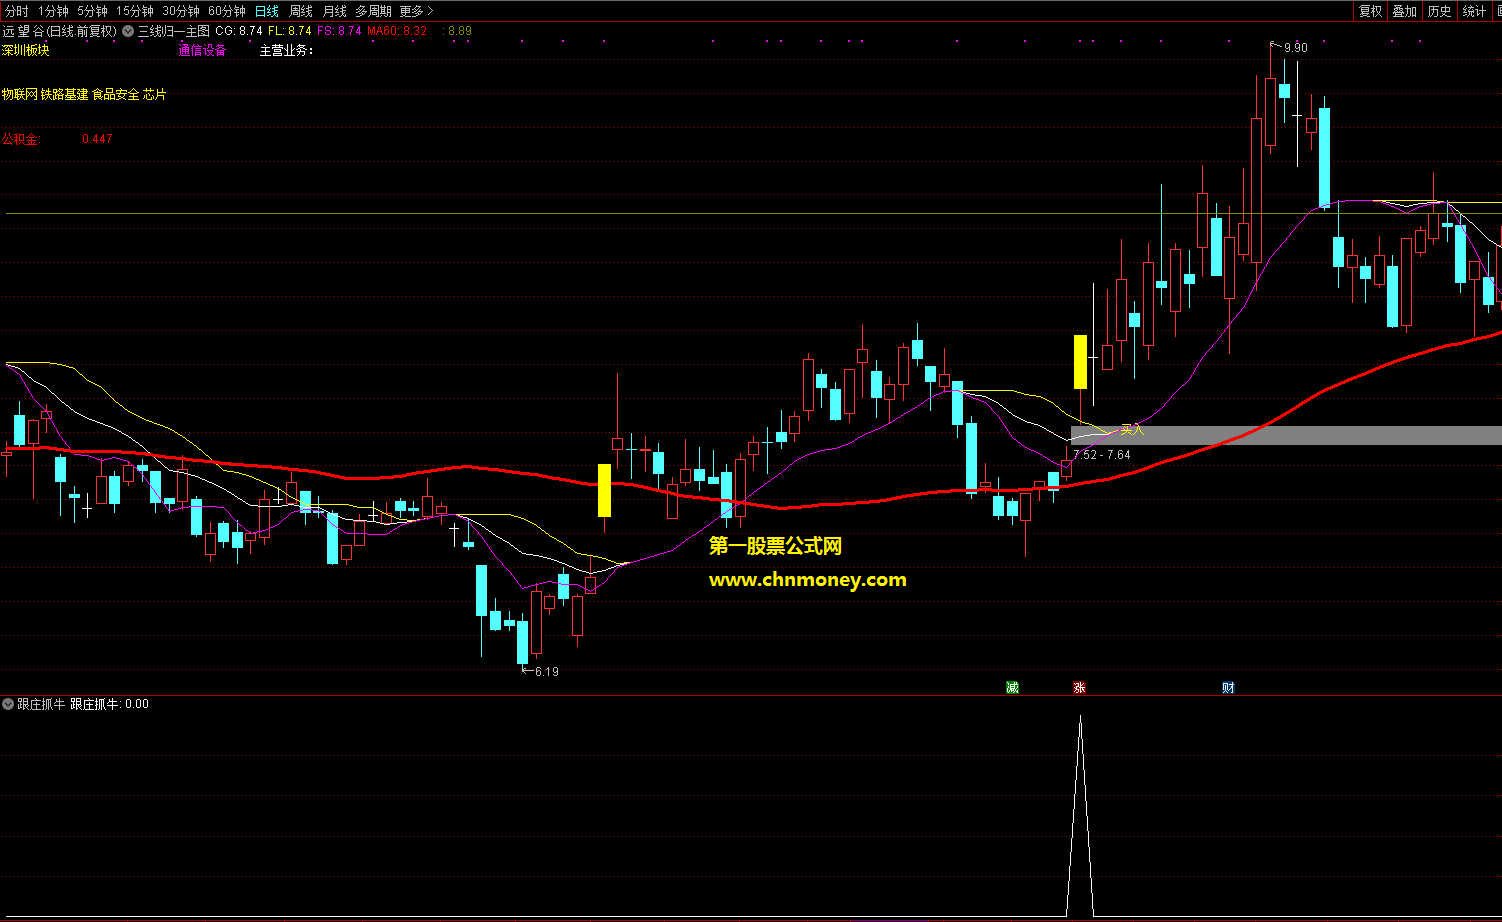Switch to the 30分钟 period tab

(x=181, y=11)
